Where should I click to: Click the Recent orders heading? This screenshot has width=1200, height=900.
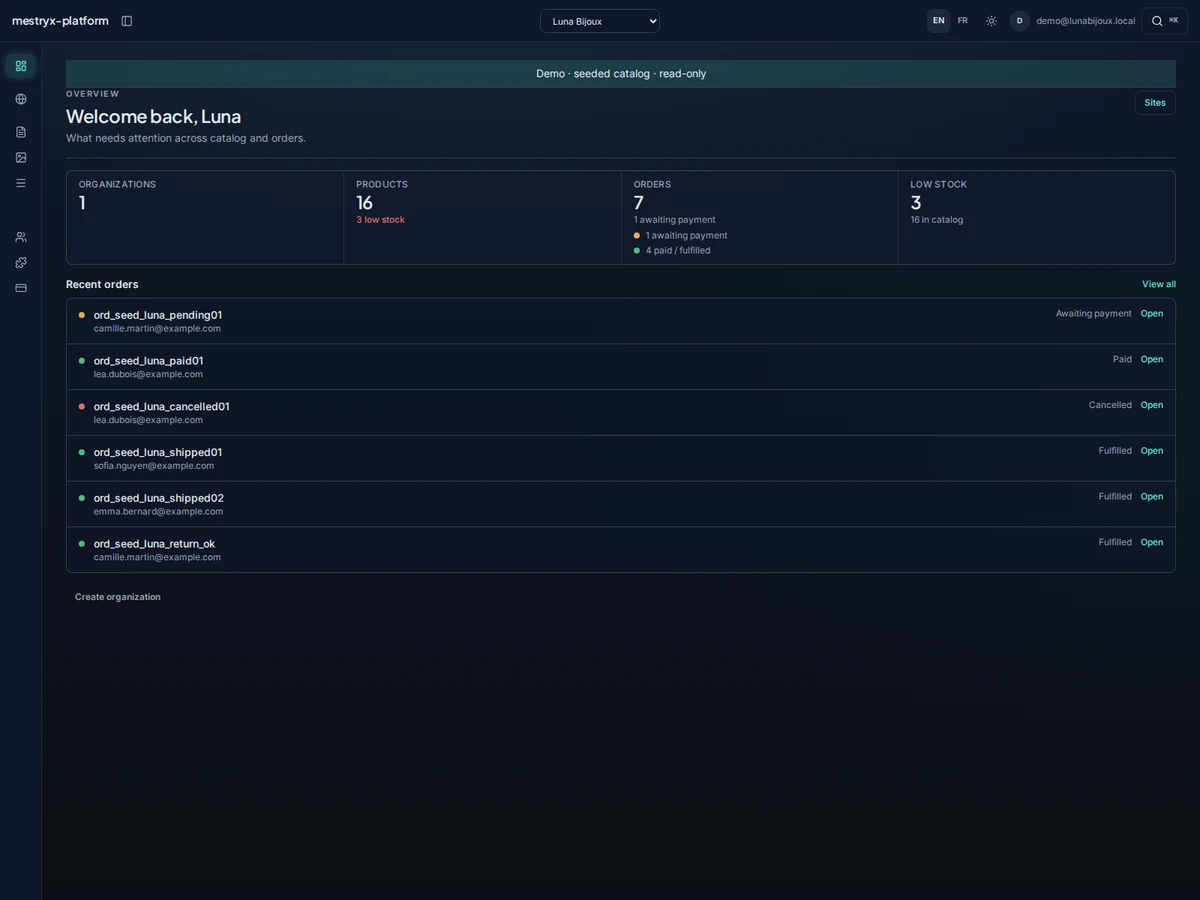102,285
